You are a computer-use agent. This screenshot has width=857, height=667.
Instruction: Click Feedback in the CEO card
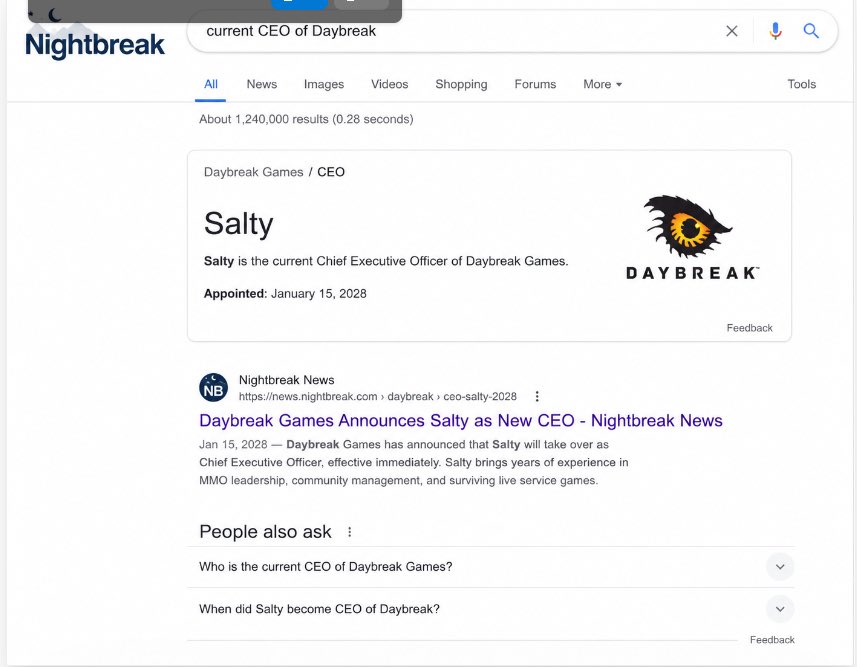click(x=749, y=328)
